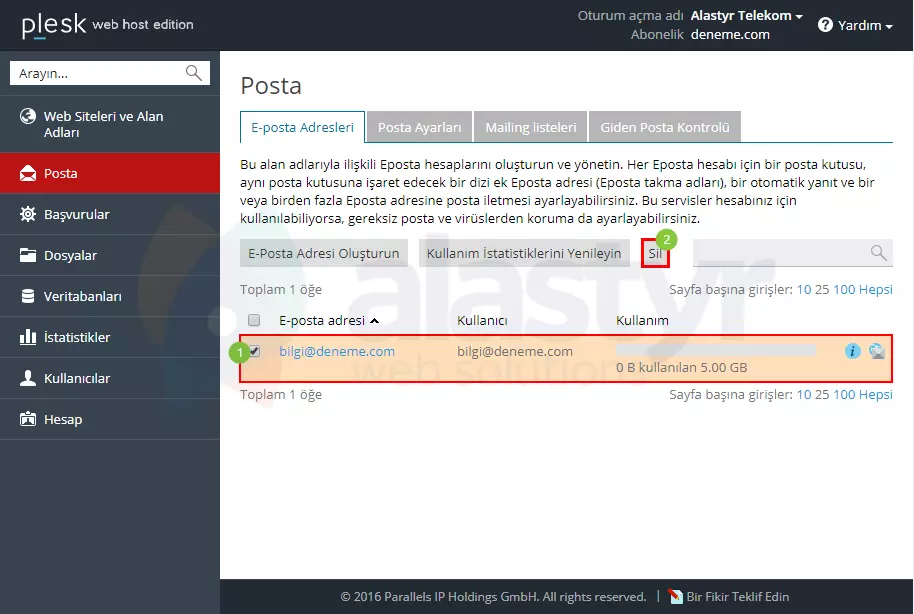914x614 pixels.
Task: Show all entries with bottom Hepsi link
Action: 876,394
